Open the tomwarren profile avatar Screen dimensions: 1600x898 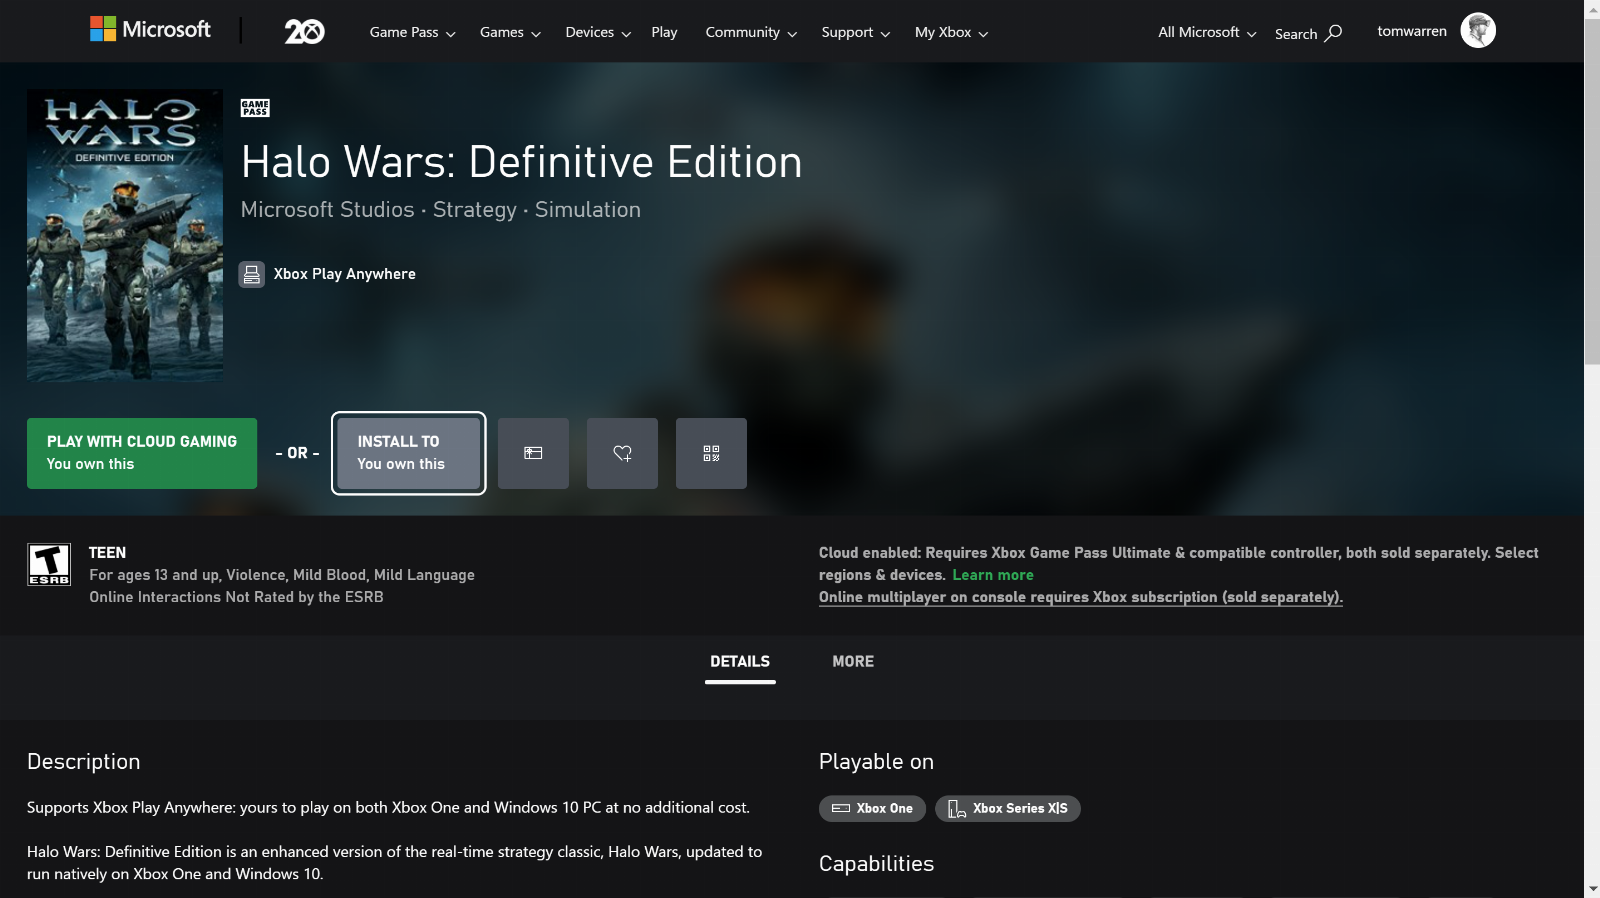1478,31
